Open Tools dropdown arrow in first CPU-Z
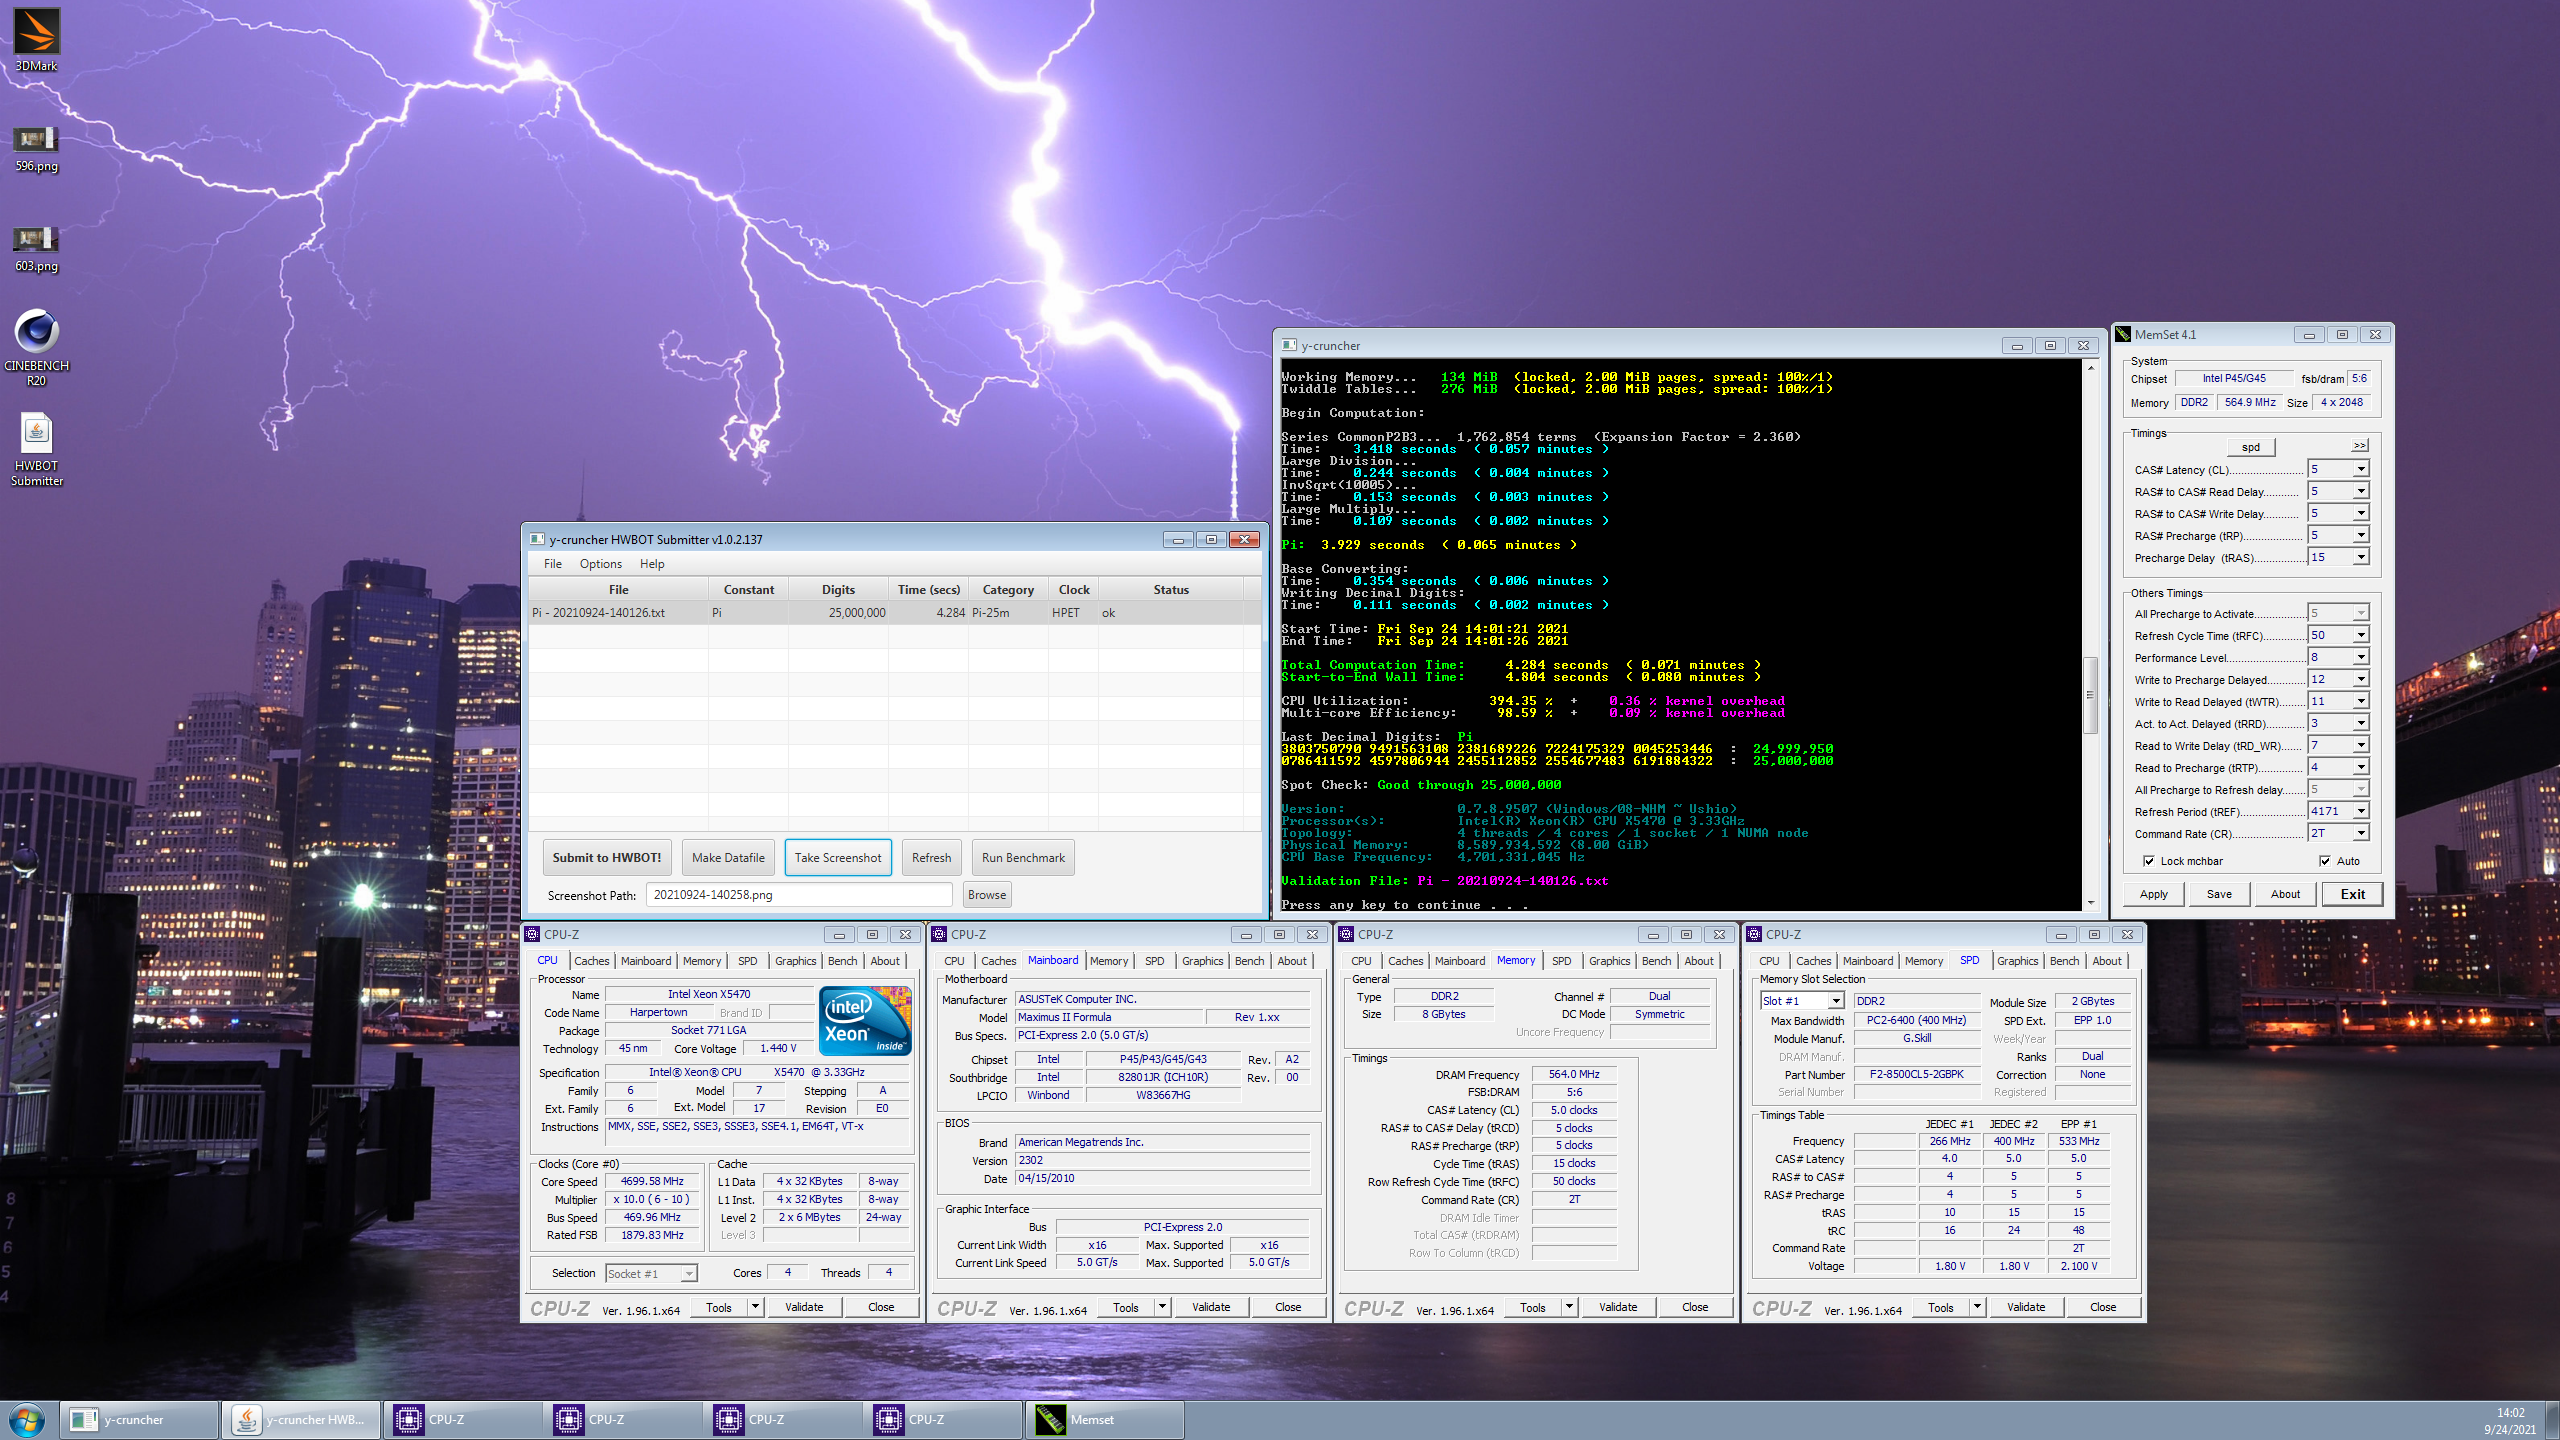Screen dimensions: 2560x1440 click(x=755, y=1307)
